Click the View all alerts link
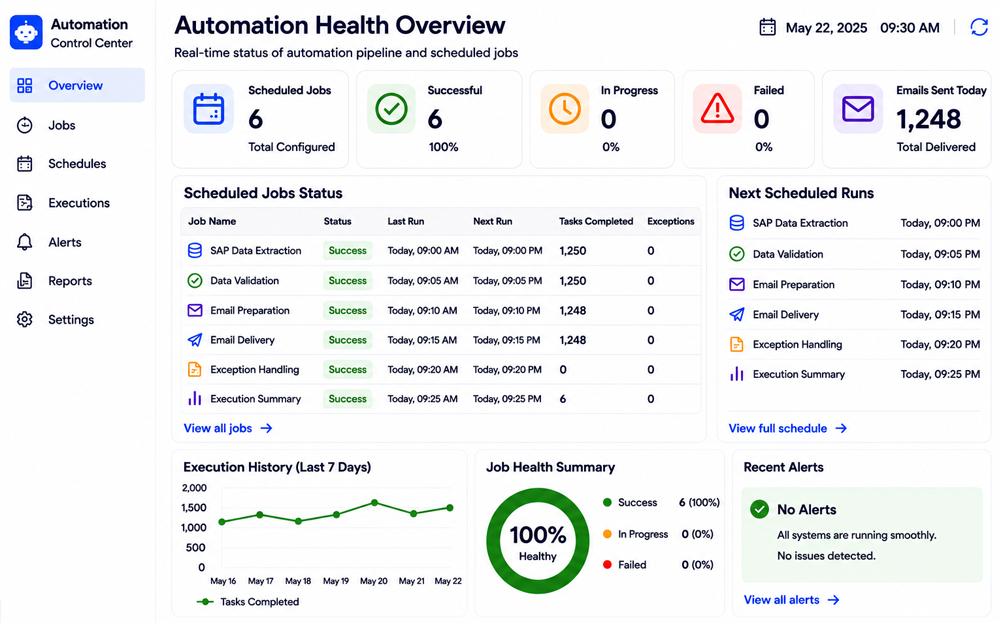The height and width of the screenshot is (623, 1000). [791, 600]
